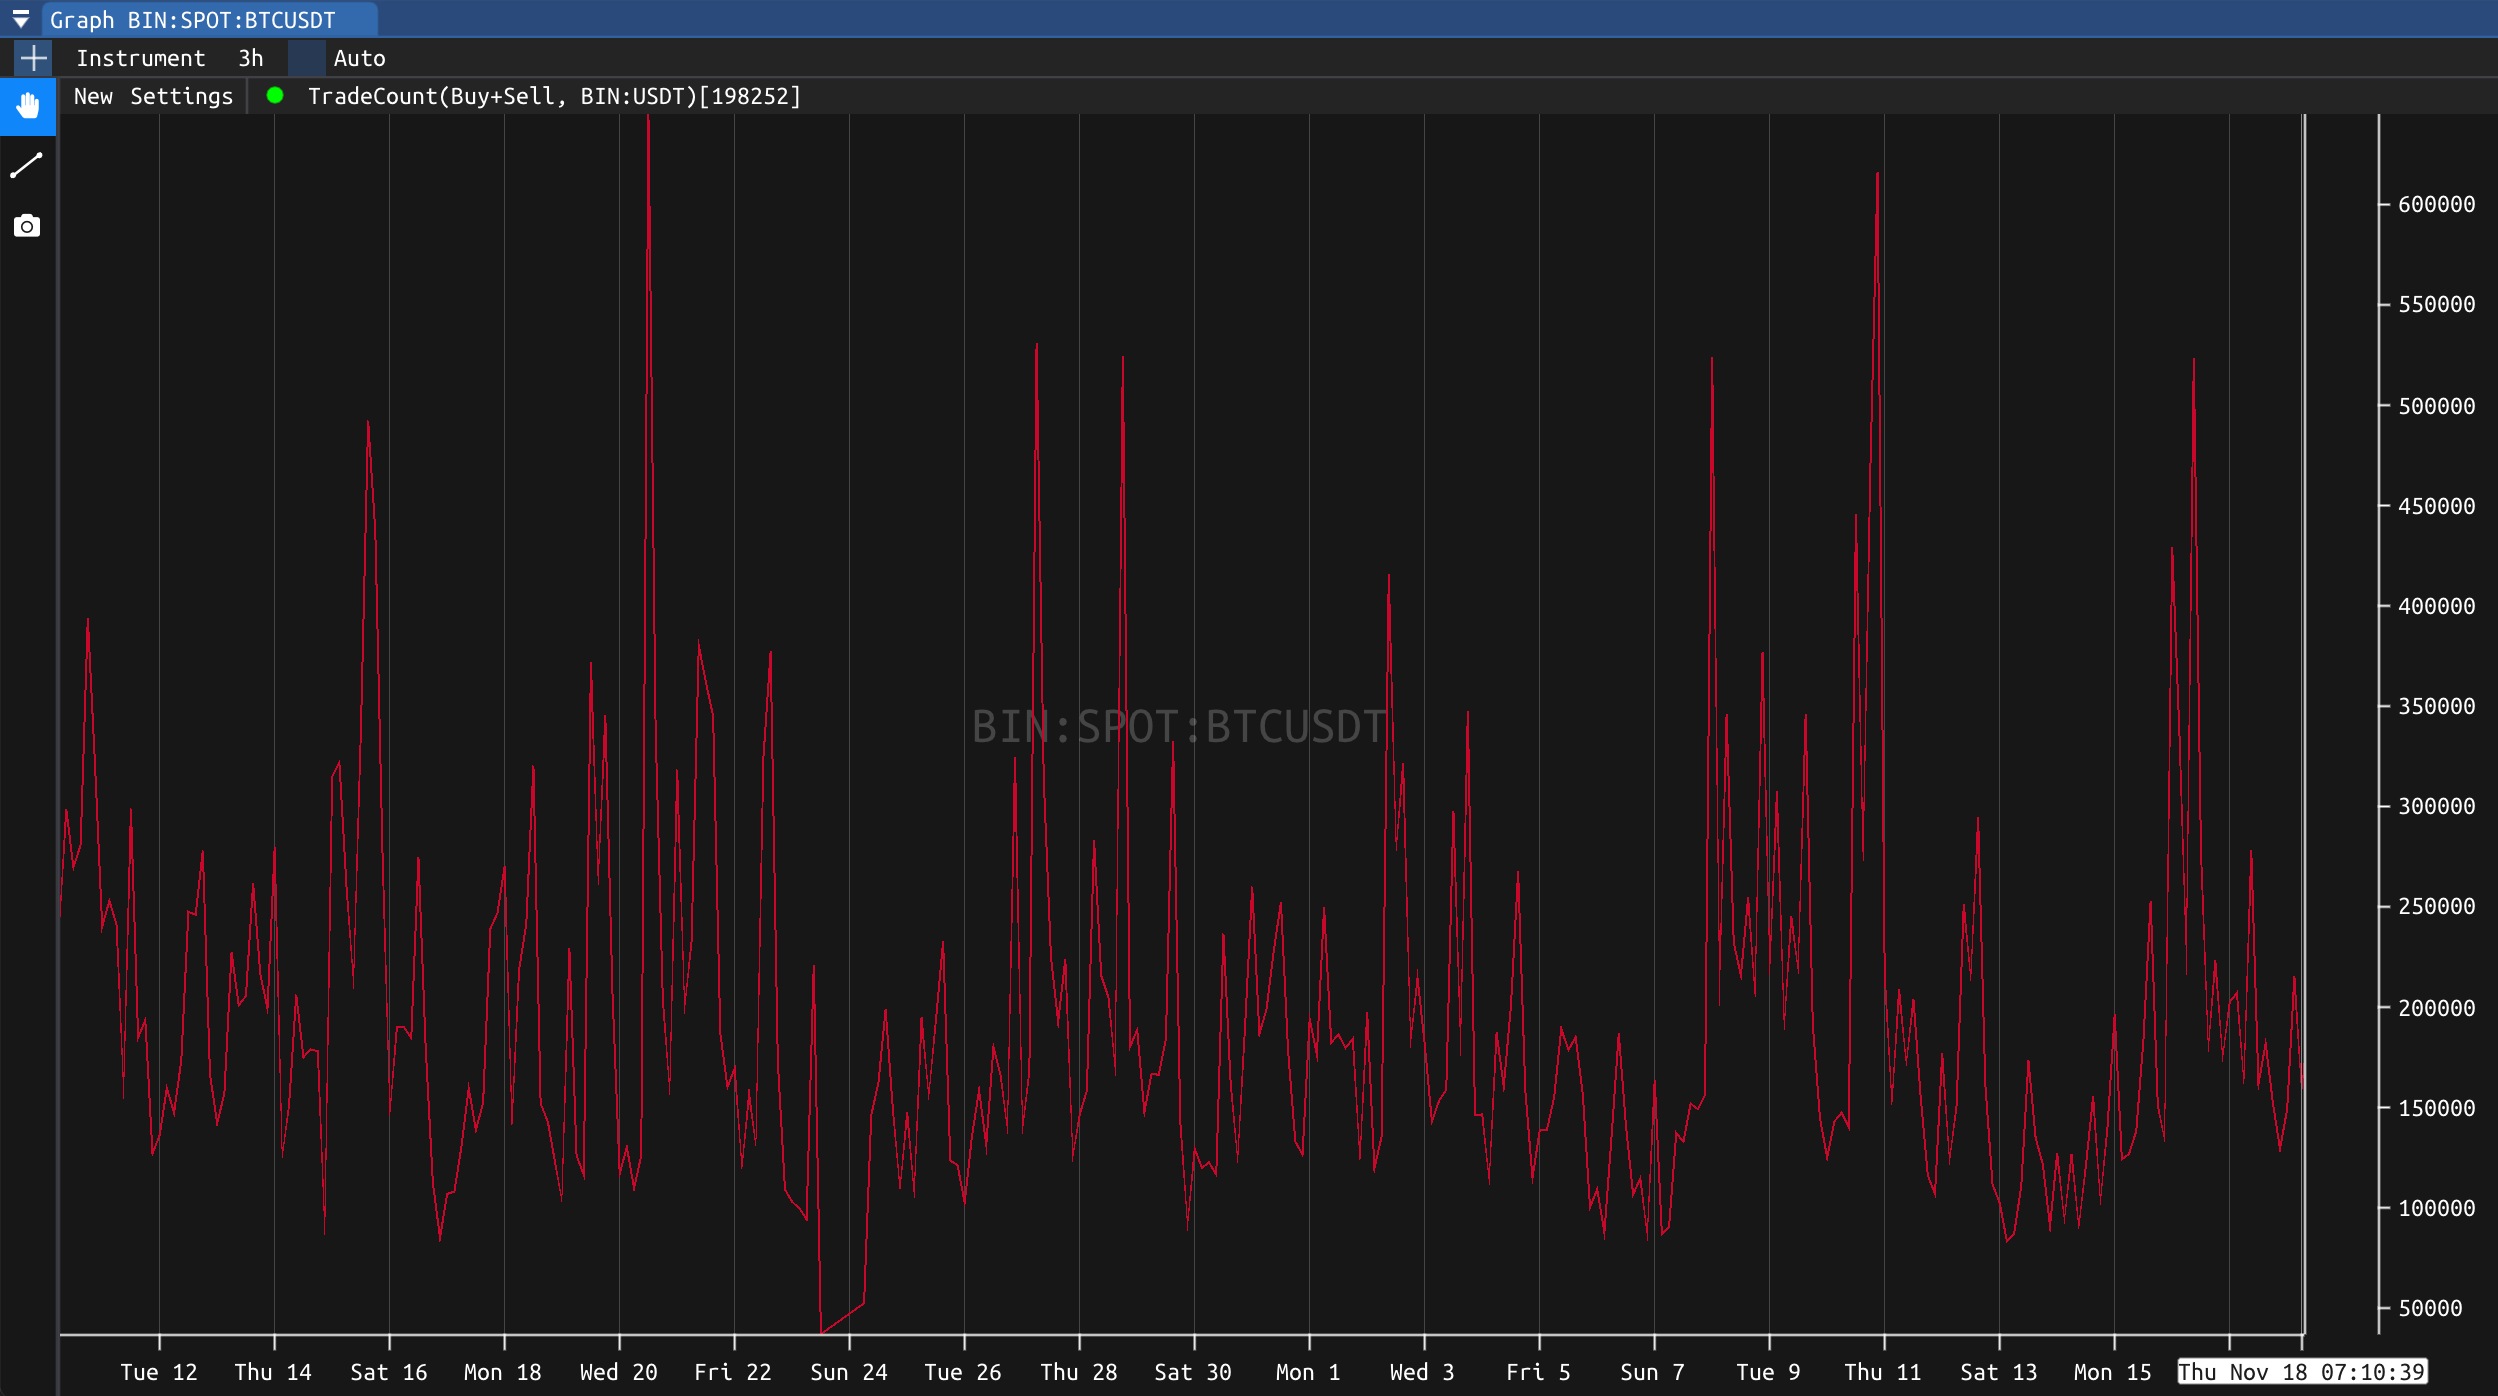
Task: Toggle the Auto checkbox square
Action: click(306, 58)
